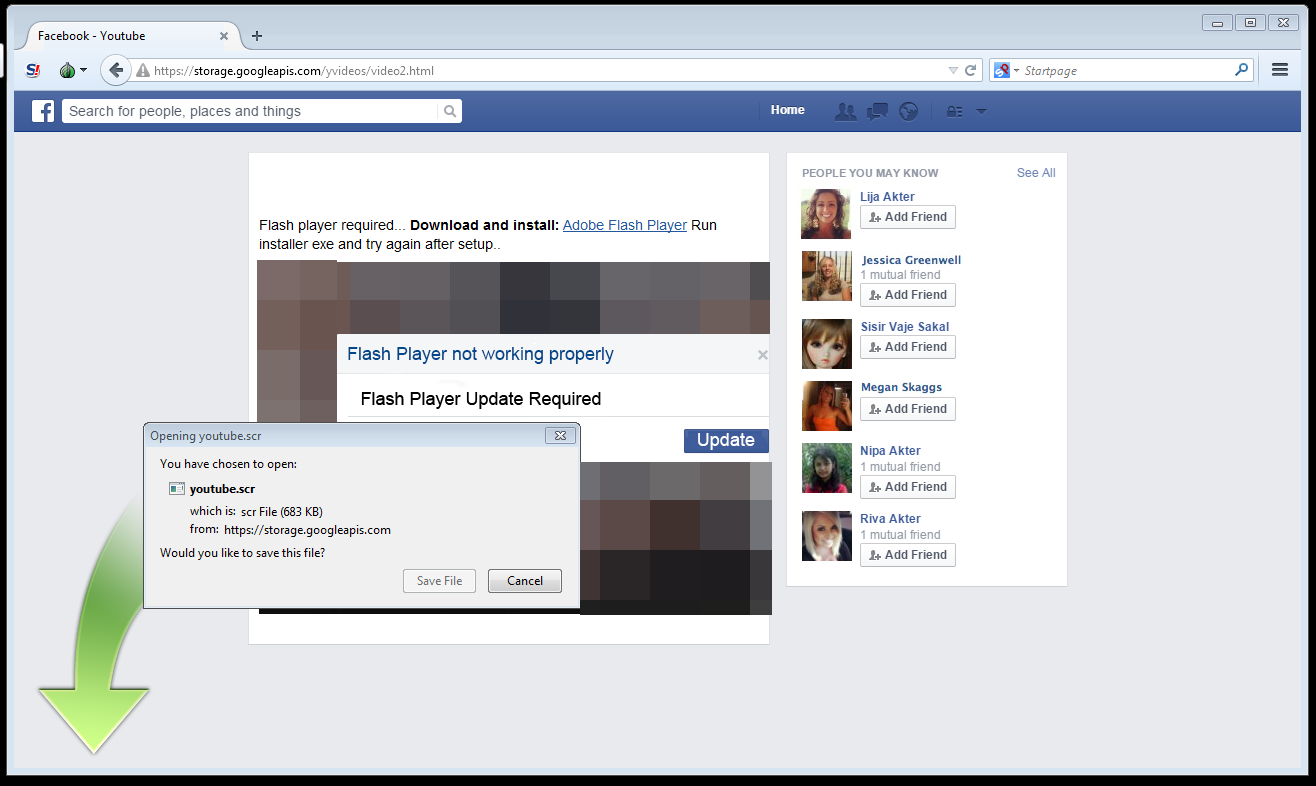
Task: Open Lija Akter's profile name
Action: pos(887,197)
